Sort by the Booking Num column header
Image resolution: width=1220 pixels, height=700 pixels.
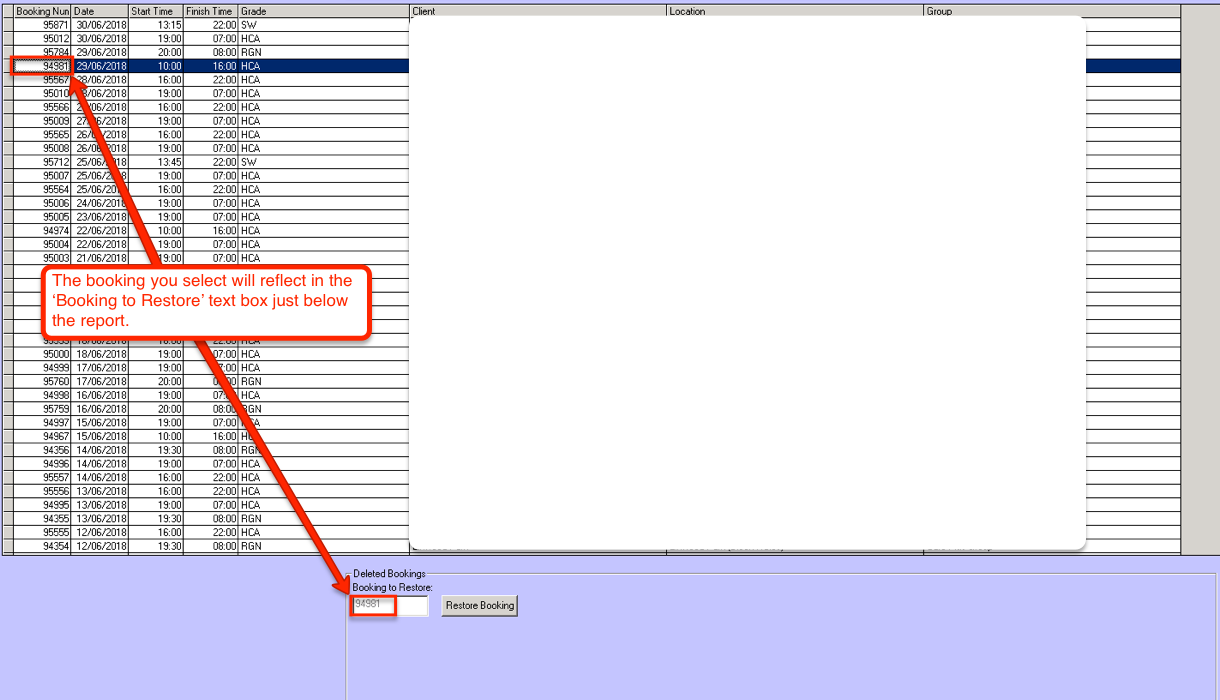coord(40,11)
